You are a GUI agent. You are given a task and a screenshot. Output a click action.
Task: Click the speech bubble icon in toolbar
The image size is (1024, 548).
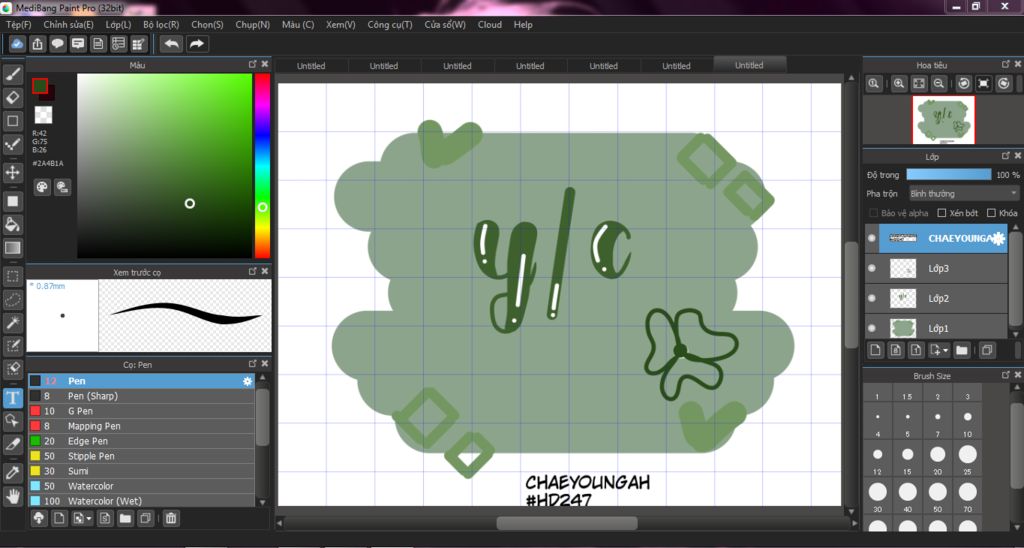point(58,44)
